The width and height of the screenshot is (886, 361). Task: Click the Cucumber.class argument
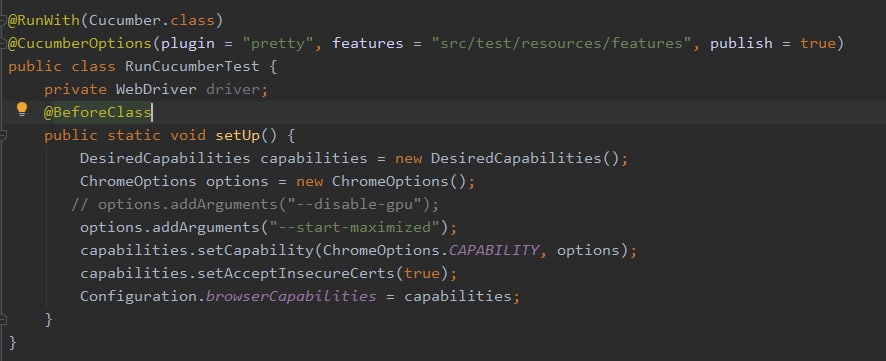151,21
